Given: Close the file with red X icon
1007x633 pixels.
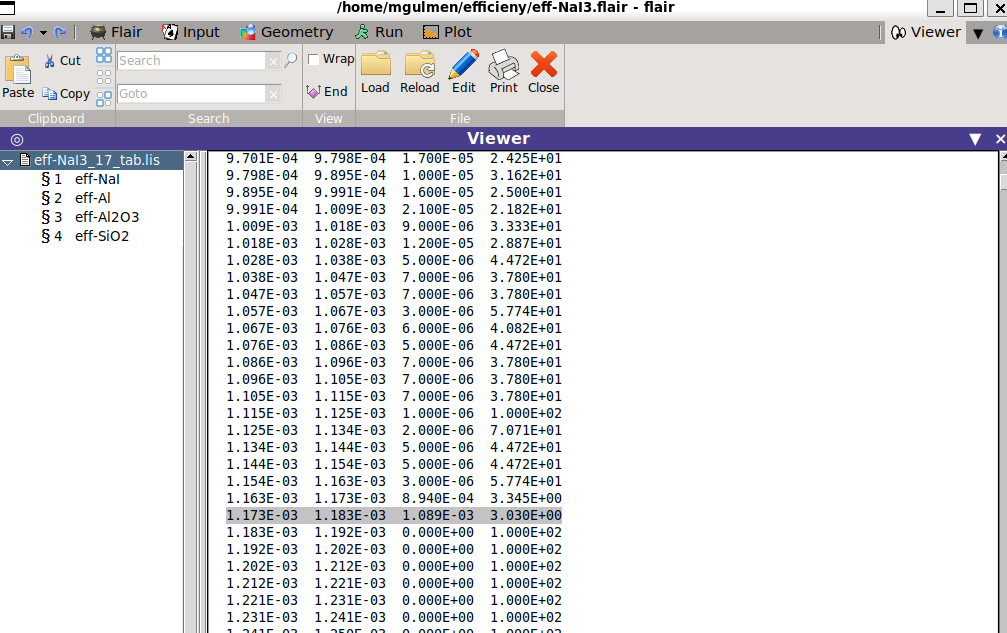Looking at the screenshot, I should (x=543, y=64).
